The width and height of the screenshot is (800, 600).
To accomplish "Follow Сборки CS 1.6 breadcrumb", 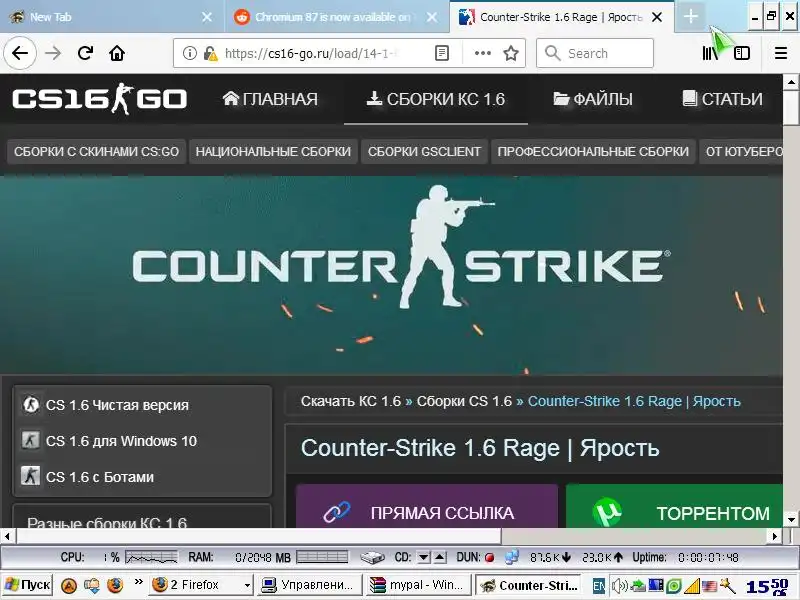I will [x=464, y=402].
